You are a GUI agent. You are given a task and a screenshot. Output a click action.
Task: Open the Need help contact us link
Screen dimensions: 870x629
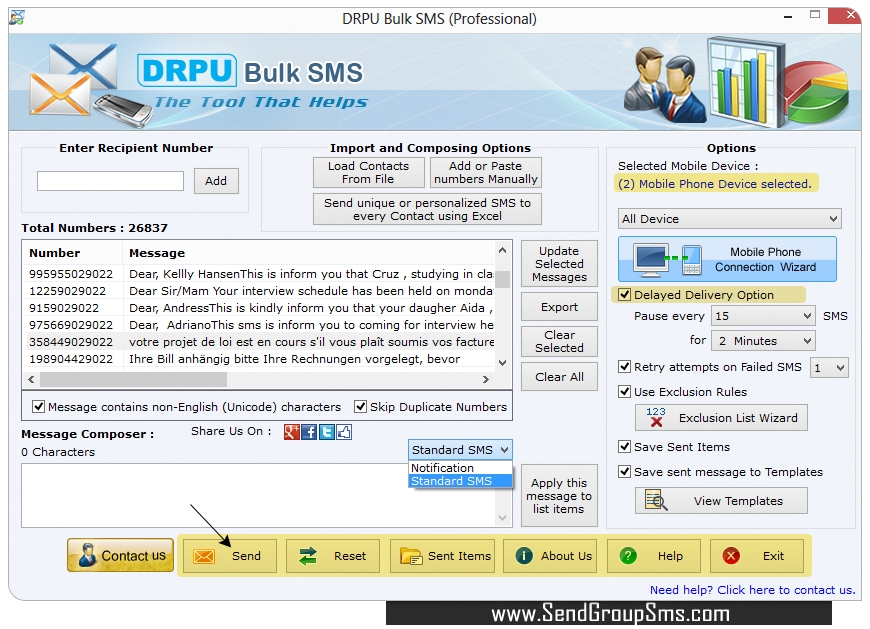point(752,590)
